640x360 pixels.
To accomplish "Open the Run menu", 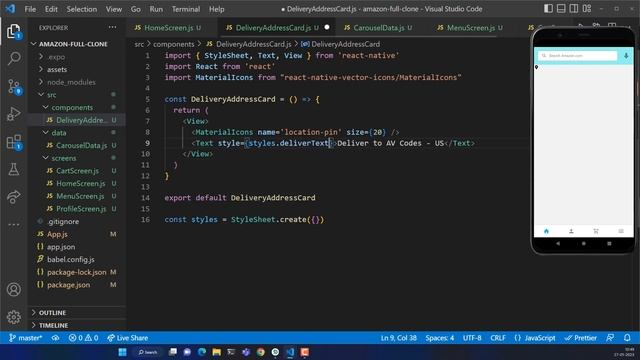I will click(x=156, y=9).
